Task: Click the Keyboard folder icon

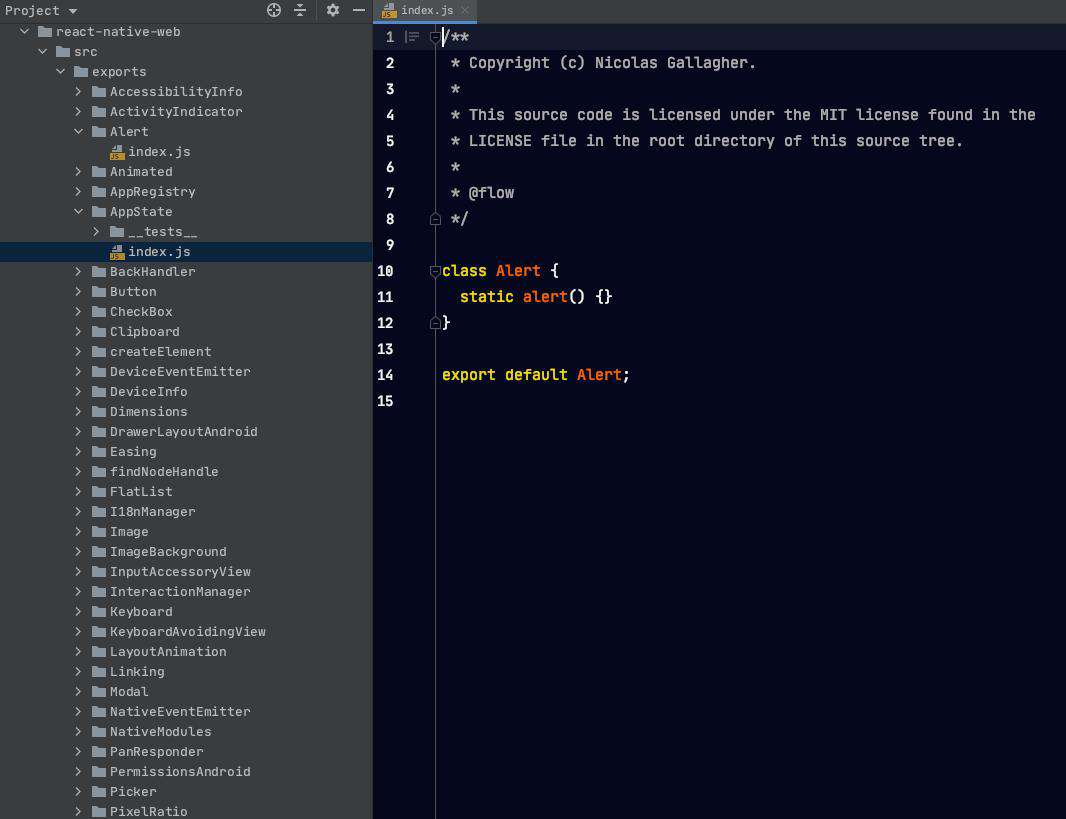Action: click(99, 611)
